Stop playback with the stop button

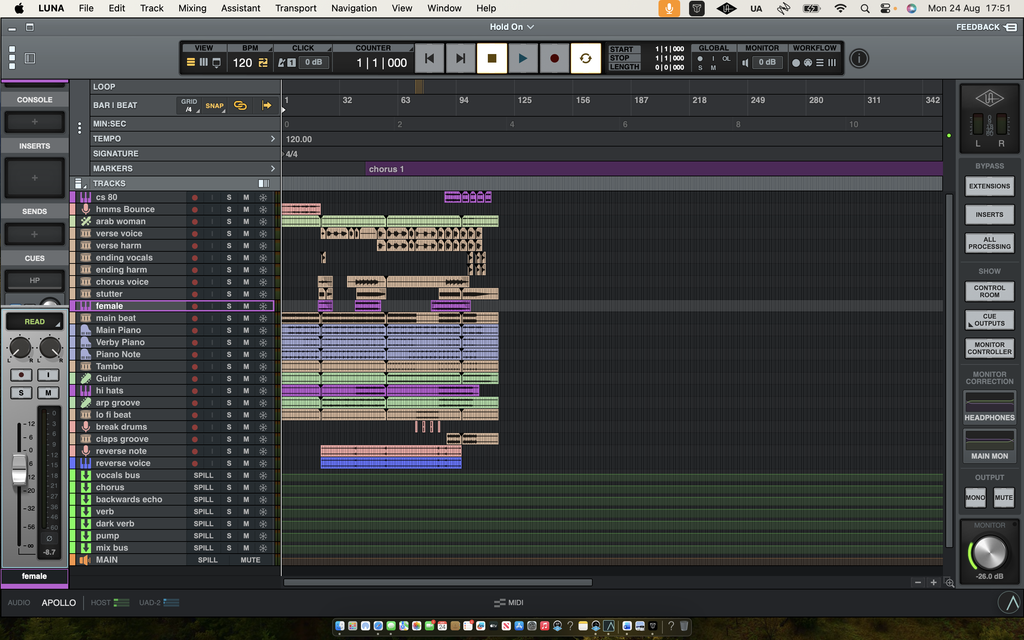(492, 59)
